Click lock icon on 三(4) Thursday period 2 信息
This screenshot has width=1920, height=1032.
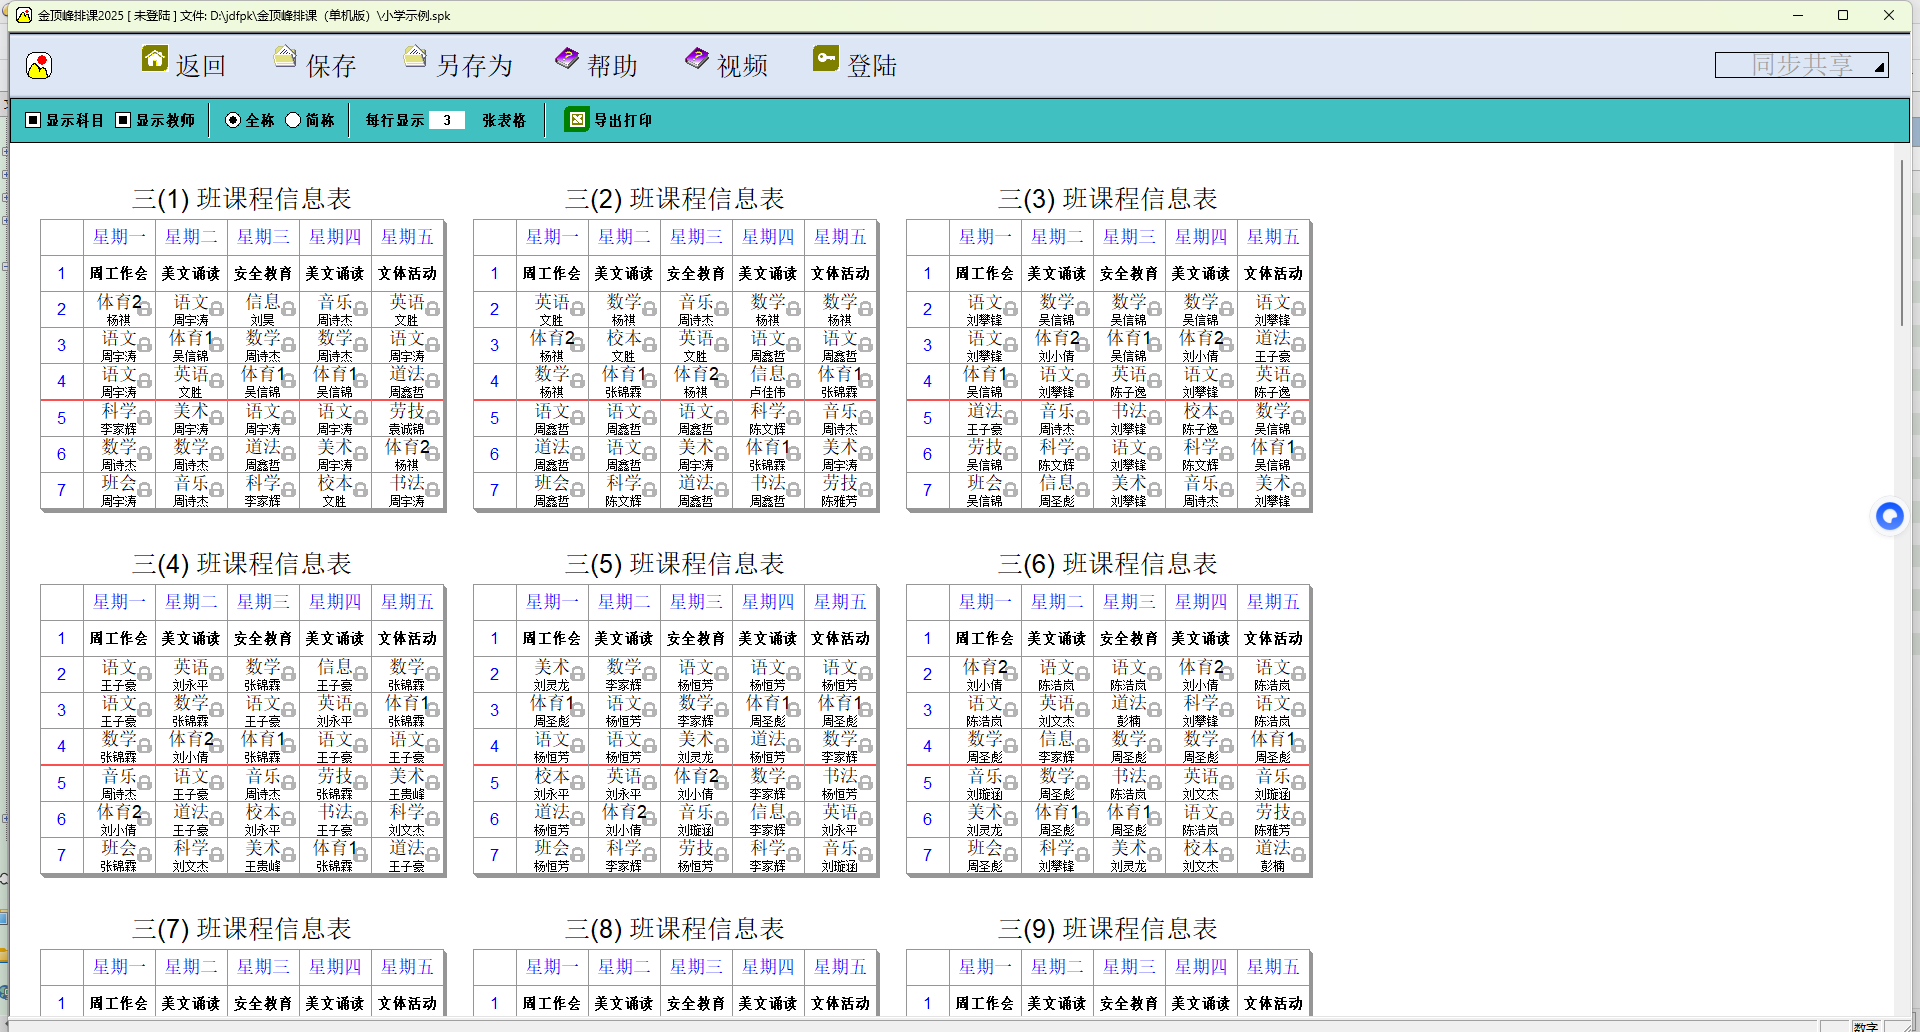(x=361, y=674)
